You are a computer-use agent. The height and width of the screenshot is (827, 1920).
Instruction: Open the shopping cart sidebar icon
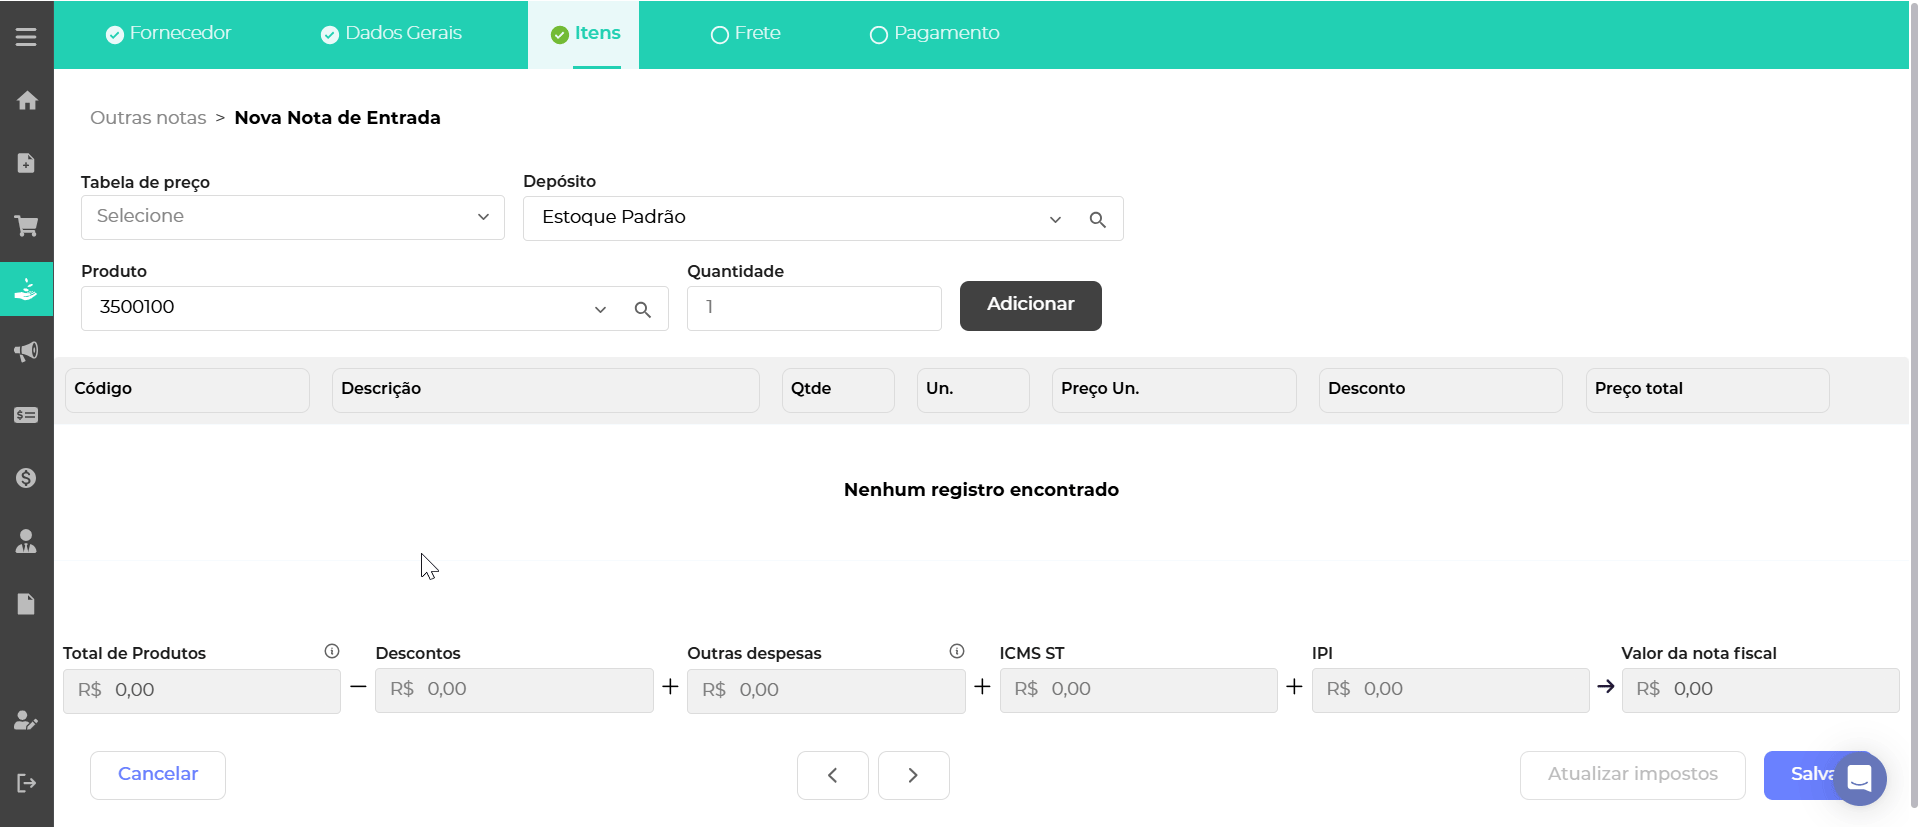(x=27, y=226)
